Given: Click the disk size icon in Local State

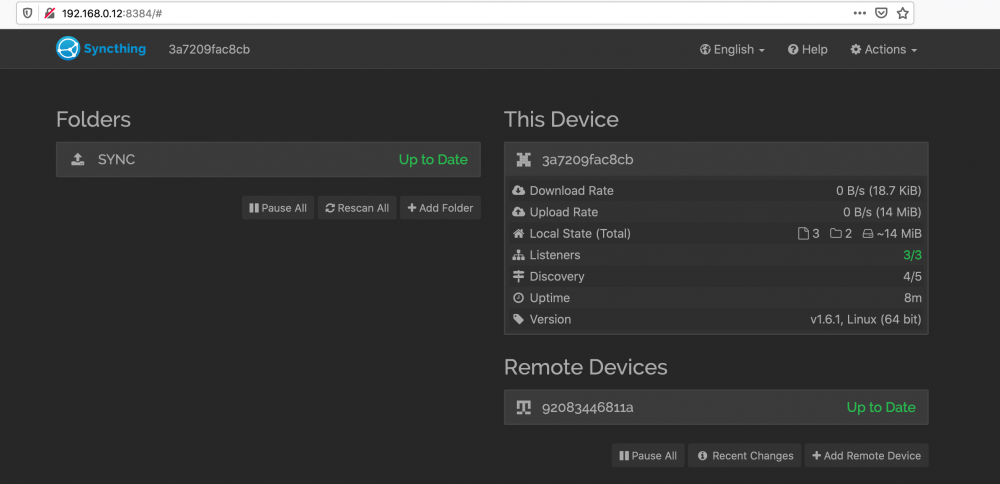Looking at the screenshot, I should click(867, 234).
